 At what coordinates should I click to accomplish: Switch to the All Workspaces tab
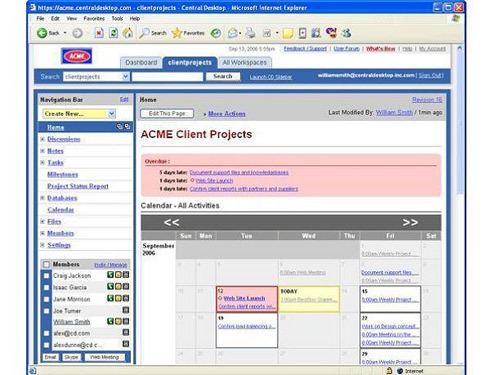245,63
